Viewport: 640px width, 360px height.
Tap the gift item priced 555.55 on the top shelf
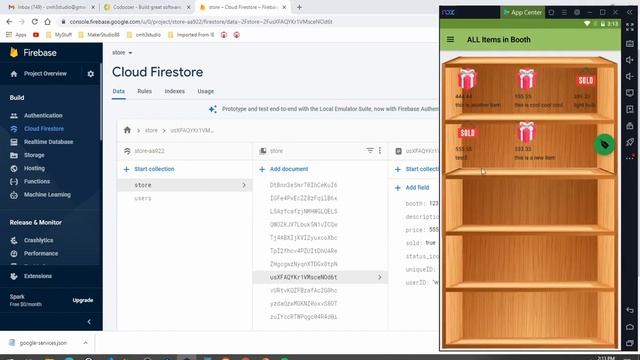pos(526,79)
